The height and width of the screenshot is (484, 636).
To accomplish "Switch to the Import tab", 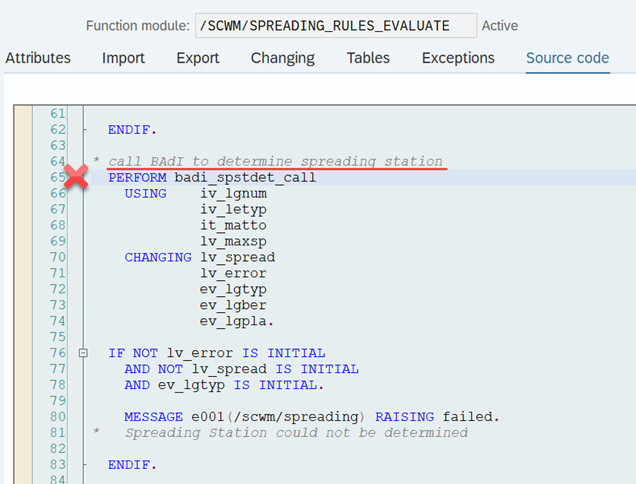I will pos(123,58).
